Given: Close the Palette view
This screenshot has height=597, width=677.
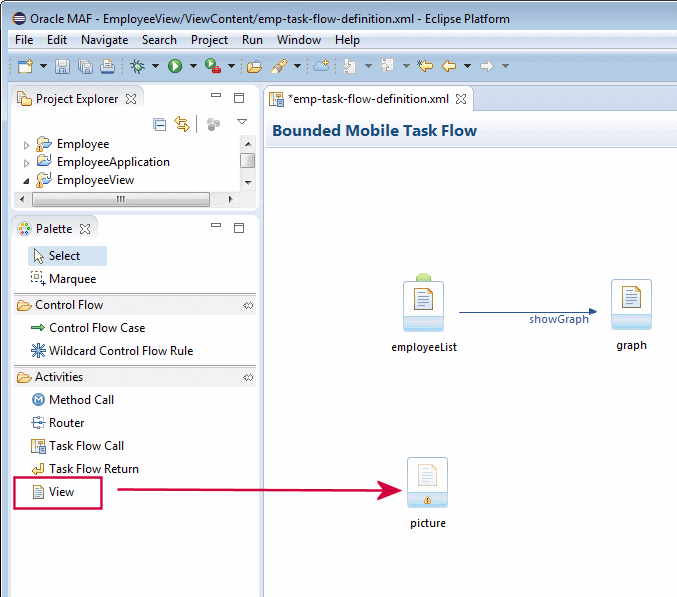Looking at the screenshot, I should [85, 229].
